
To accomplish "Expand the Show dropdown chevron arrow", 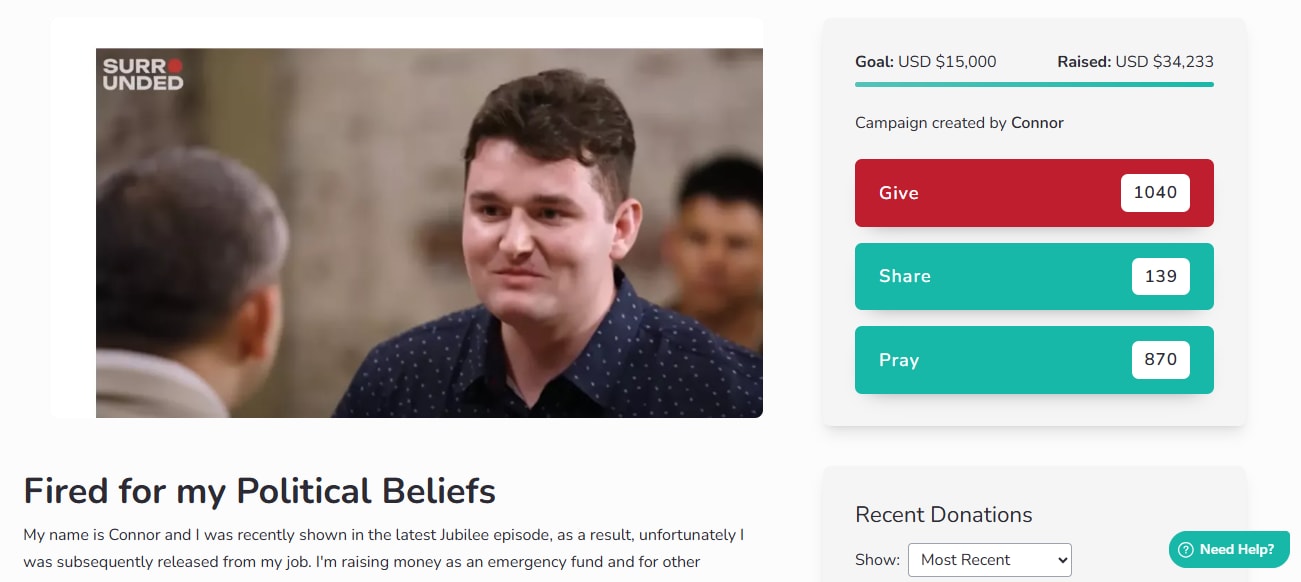I will point(1061,560).
